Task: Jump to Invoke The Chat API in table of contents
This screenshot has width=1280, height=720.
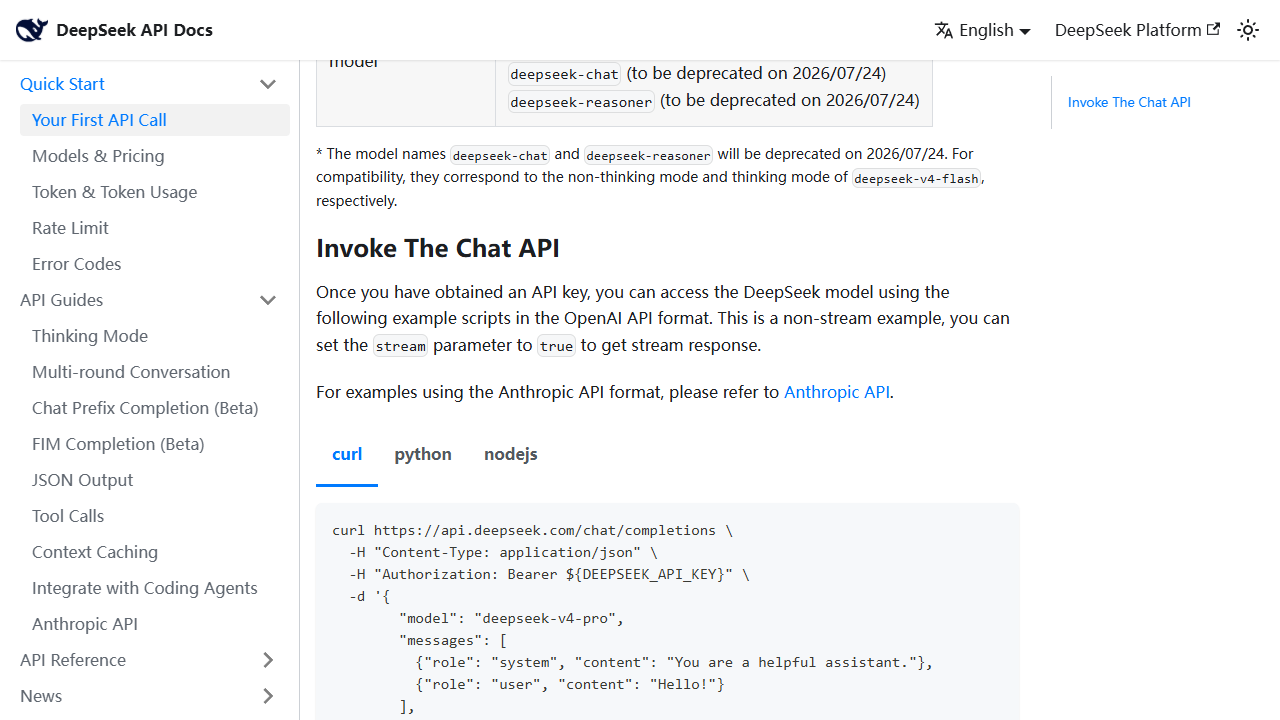Action: click(1129, 102)
